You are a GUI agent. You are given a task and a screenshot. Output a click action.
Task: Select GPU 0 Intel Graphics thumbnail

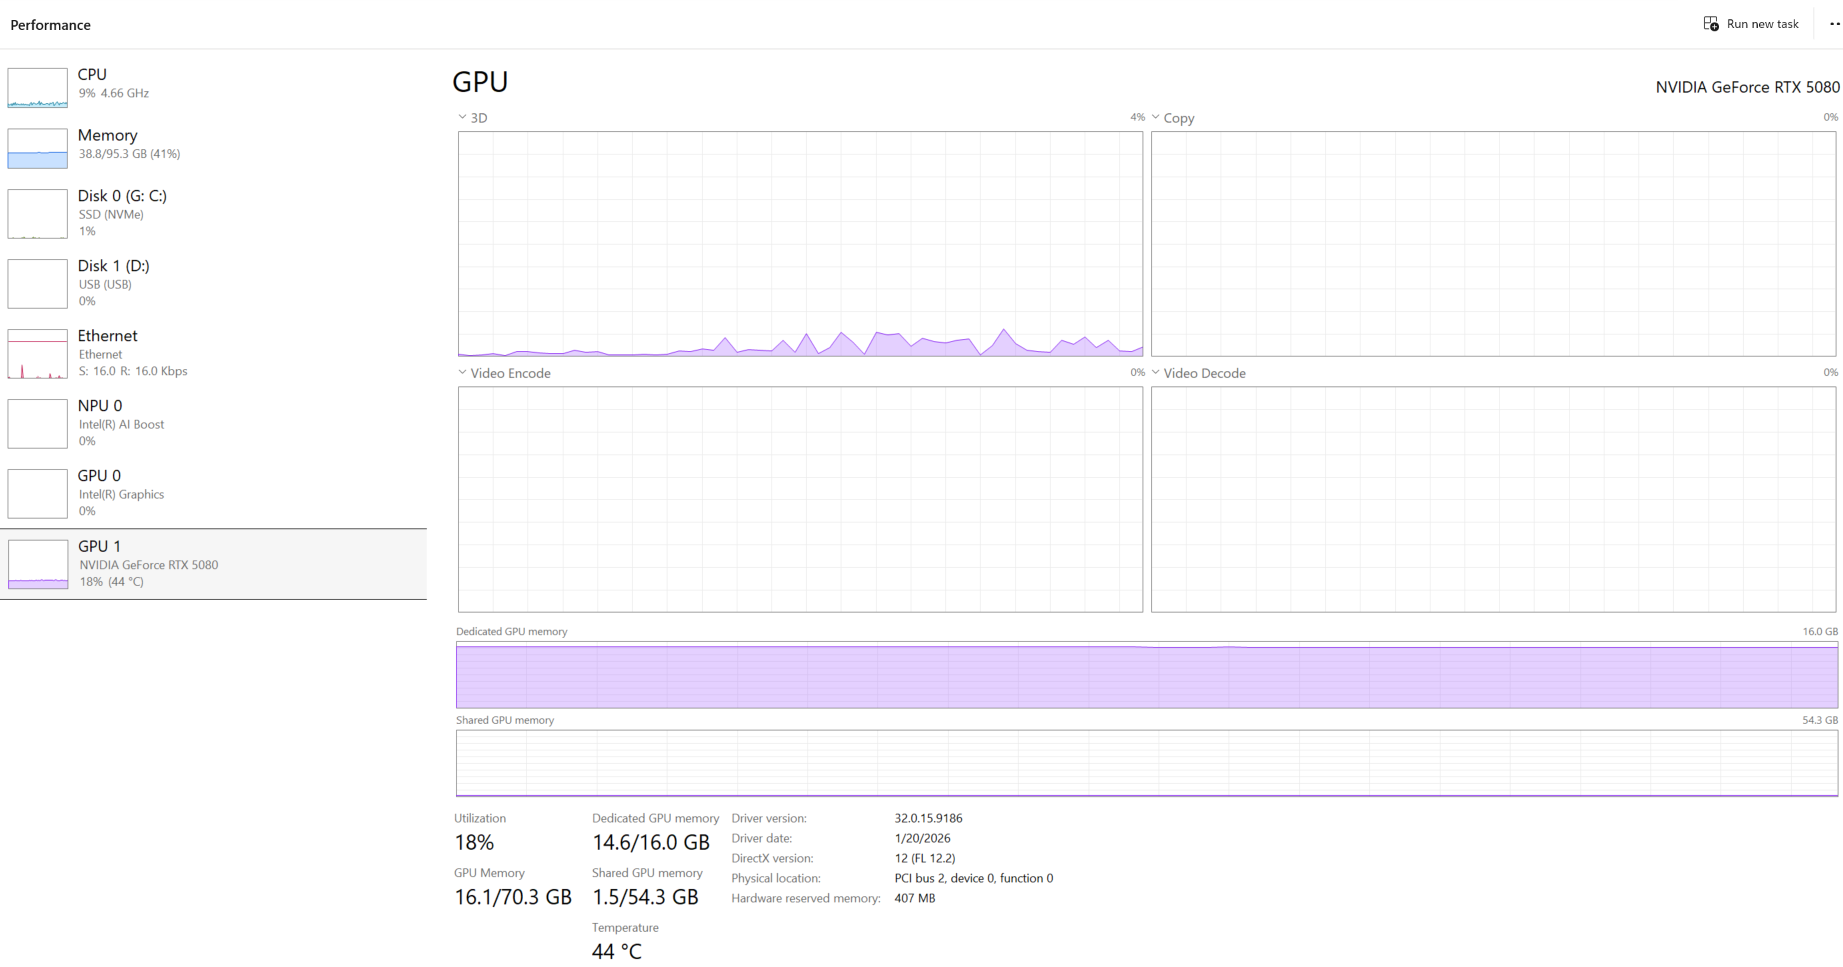click(37, 494)
